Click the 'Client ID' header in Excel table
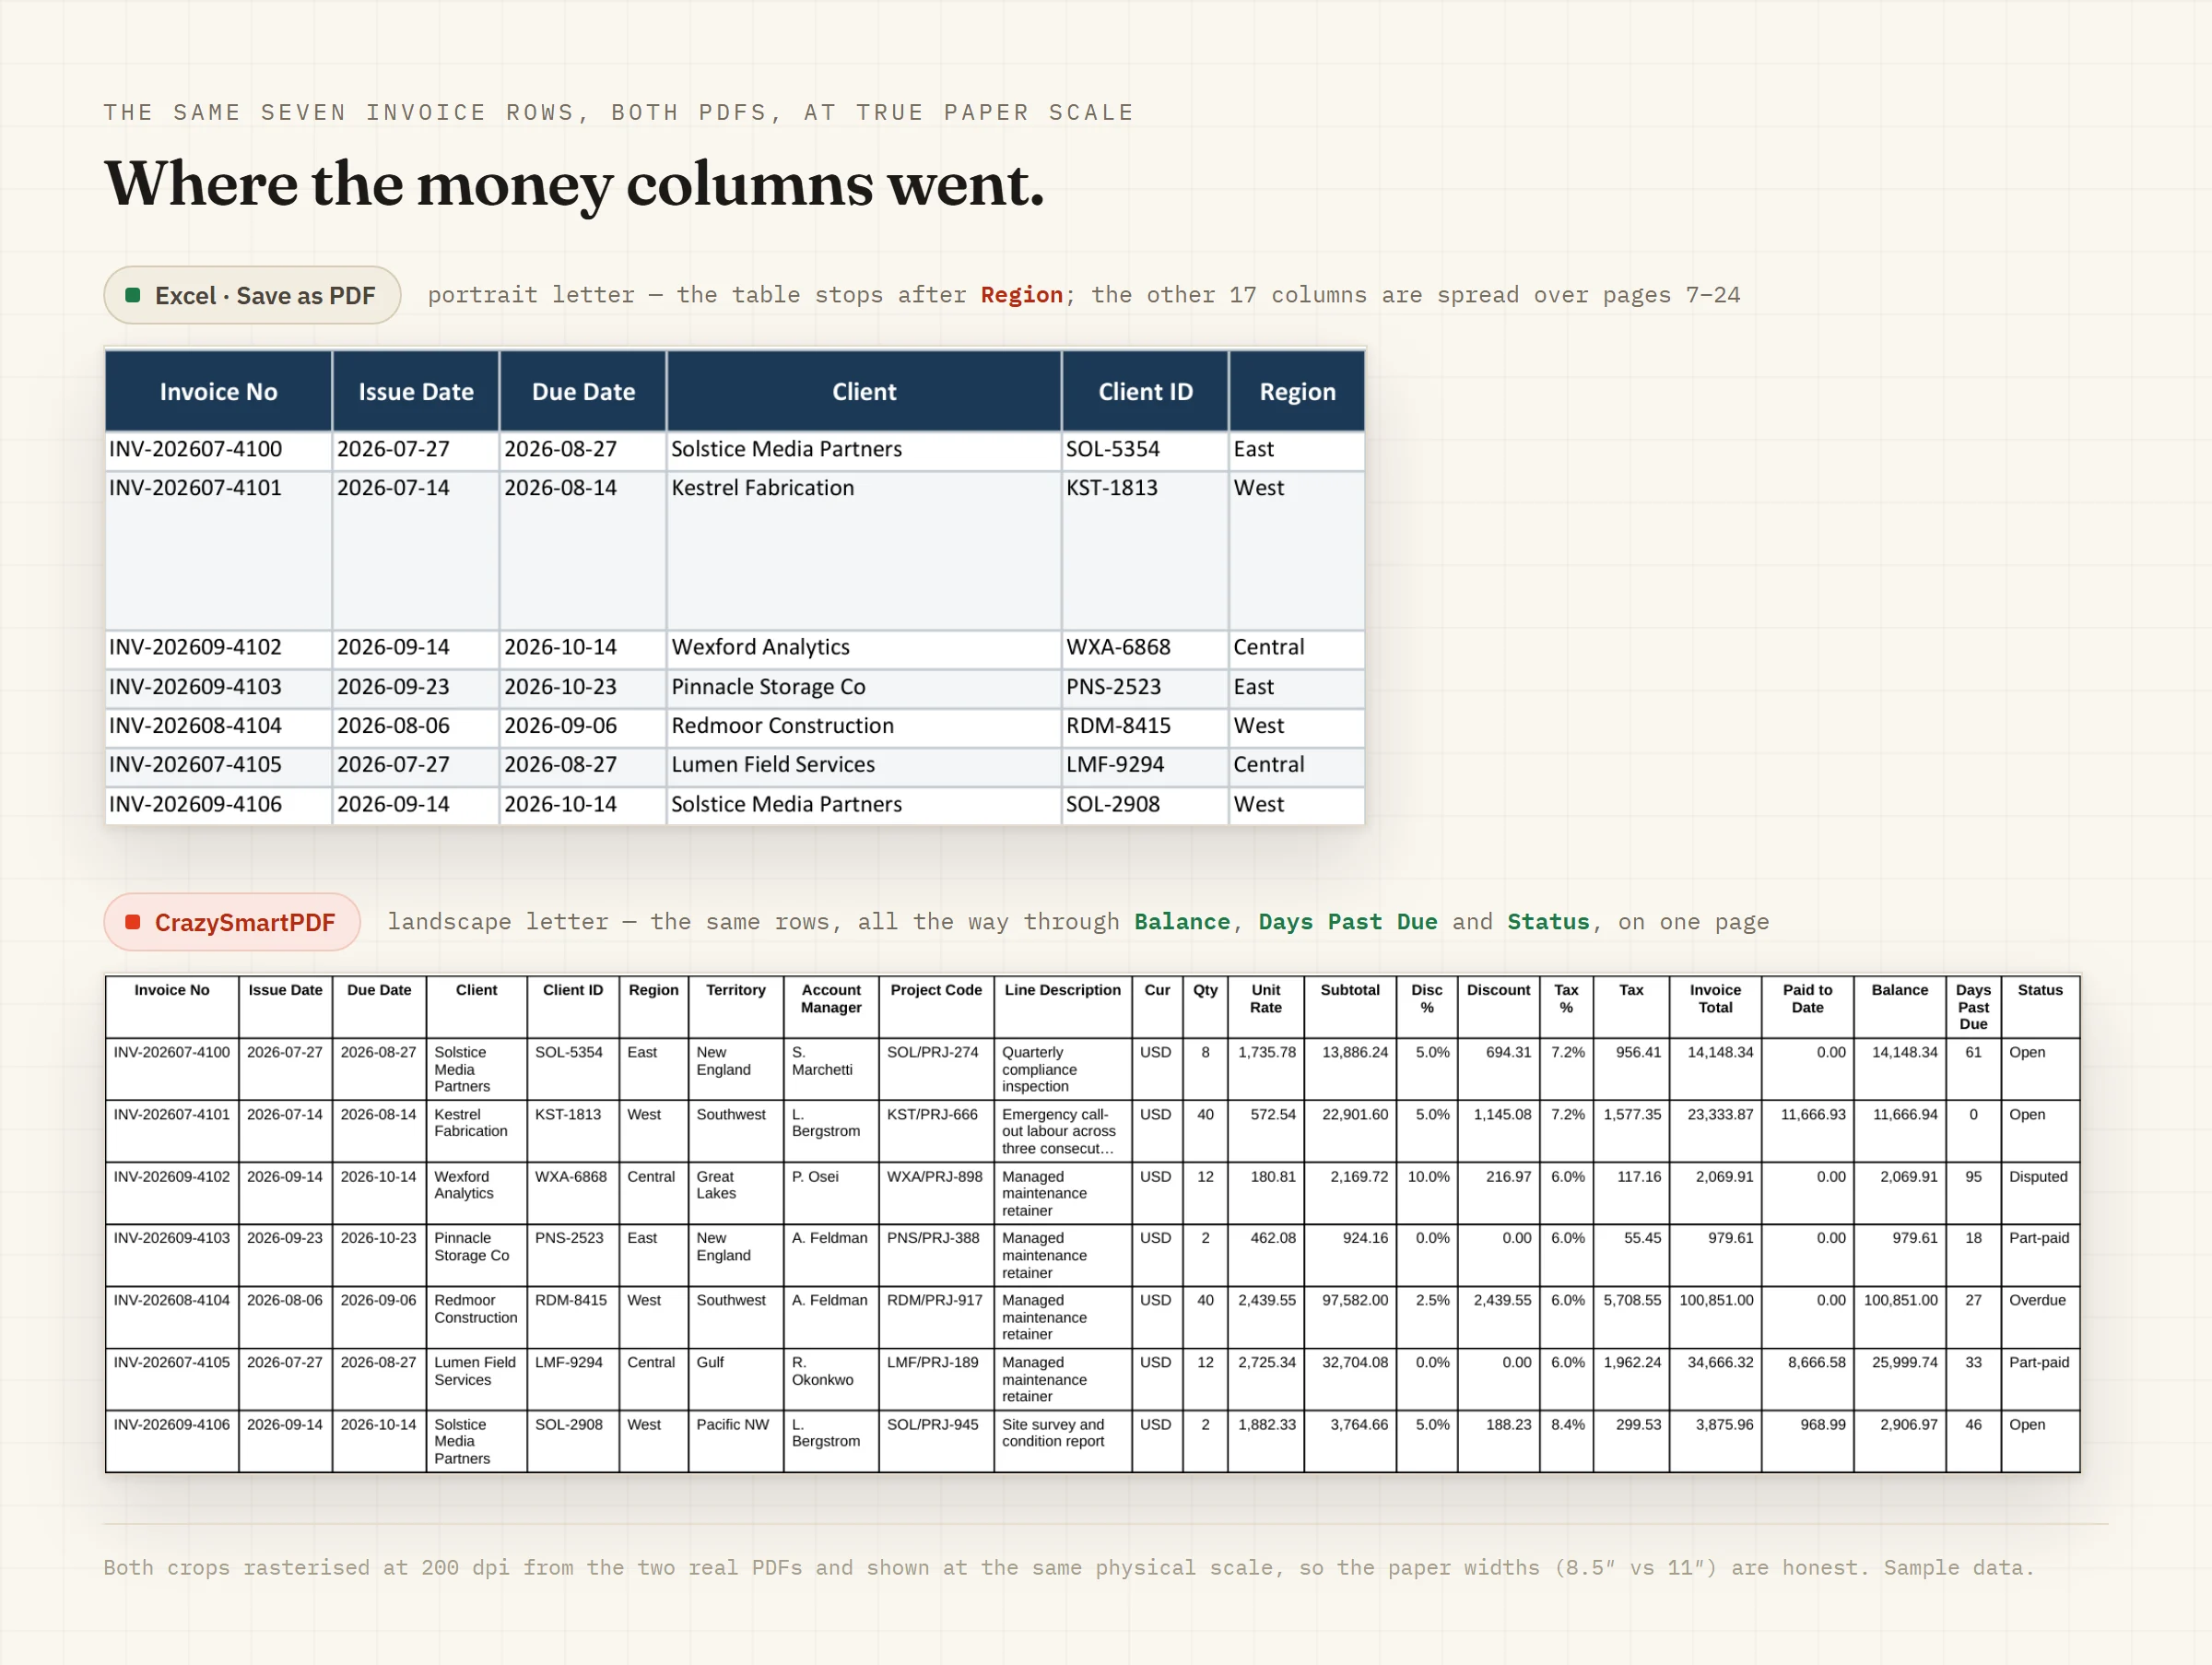This screenshot has width=2212, height=1665. [x=1145, y=392]
